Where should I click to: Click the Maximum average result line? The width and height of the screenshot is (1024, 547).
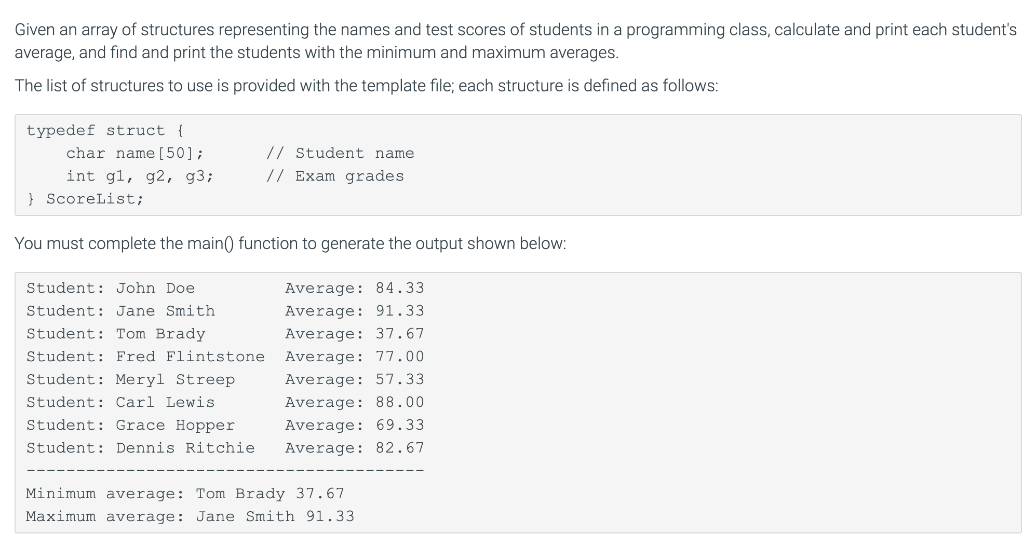point(190,517)
